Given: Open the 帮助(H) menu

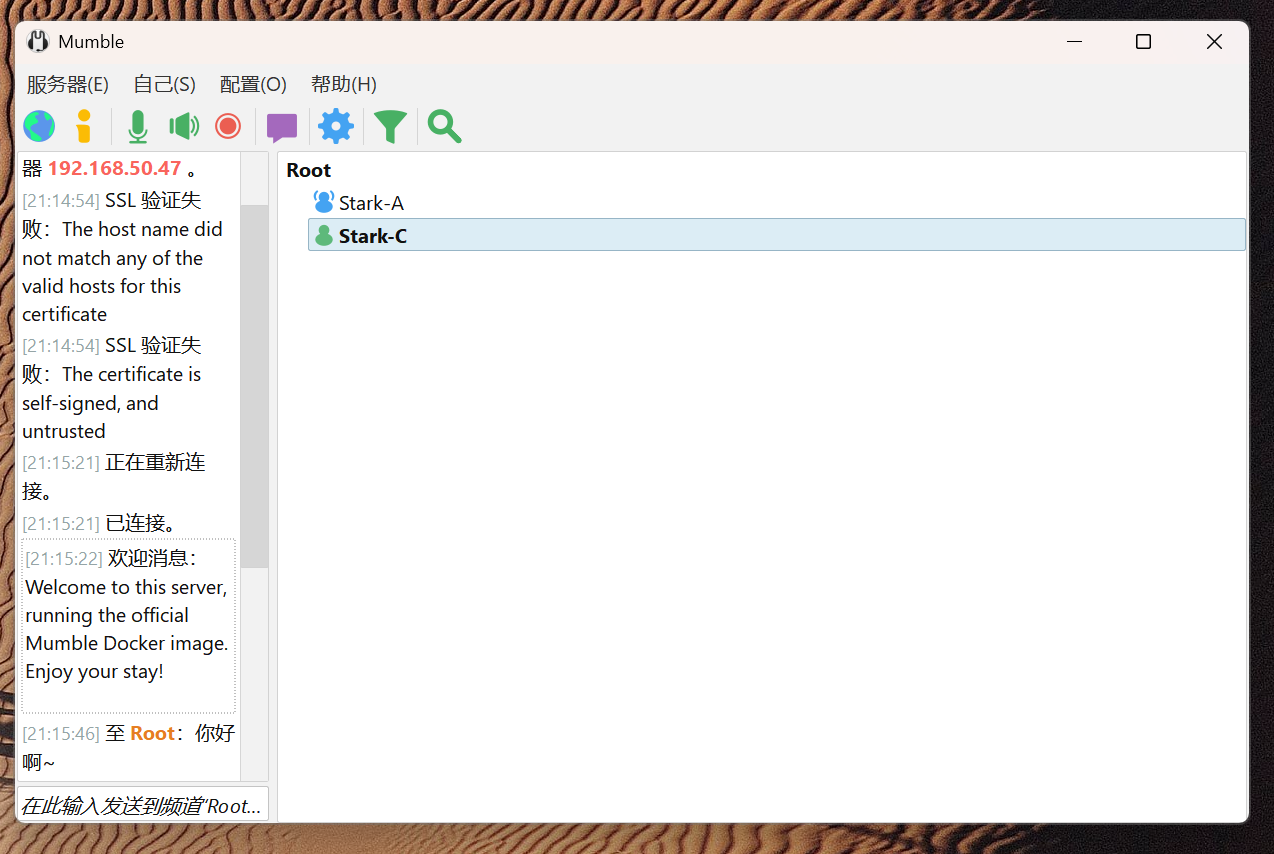Looking at the screenshot, I should tap(343, 84).
